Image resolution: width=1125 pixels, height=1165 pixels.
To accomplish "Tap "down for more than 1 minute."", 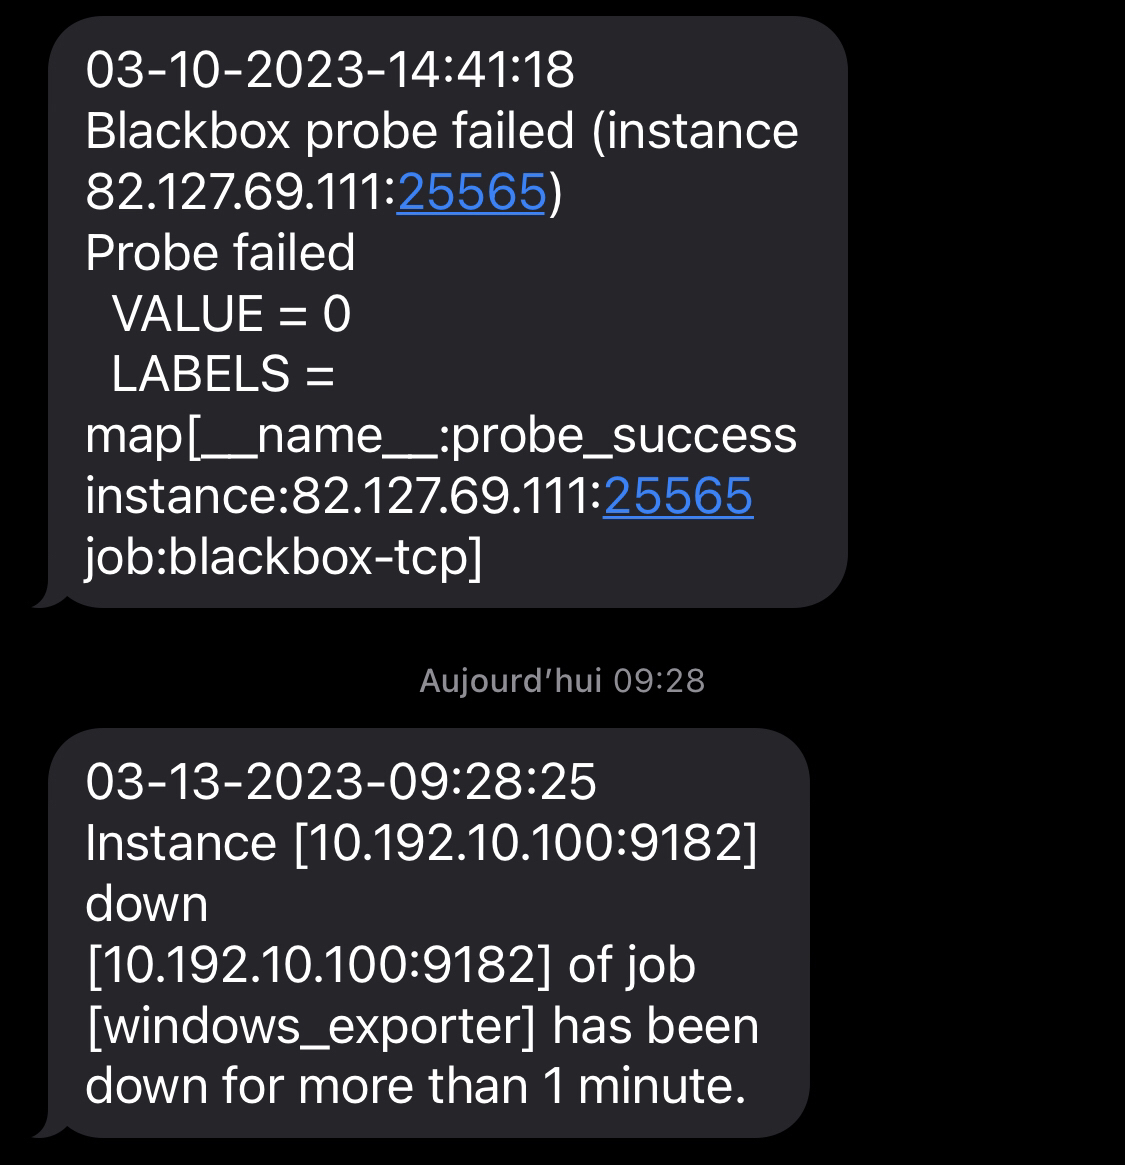I will (415, 1087).
